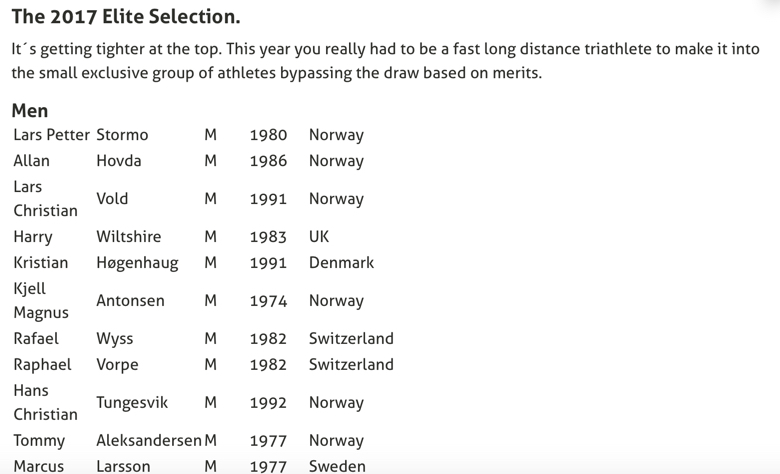Screen dimensions: 780x474
Task: Click birth year 1992 in Tungesvik's row
Action: [268, 403]
